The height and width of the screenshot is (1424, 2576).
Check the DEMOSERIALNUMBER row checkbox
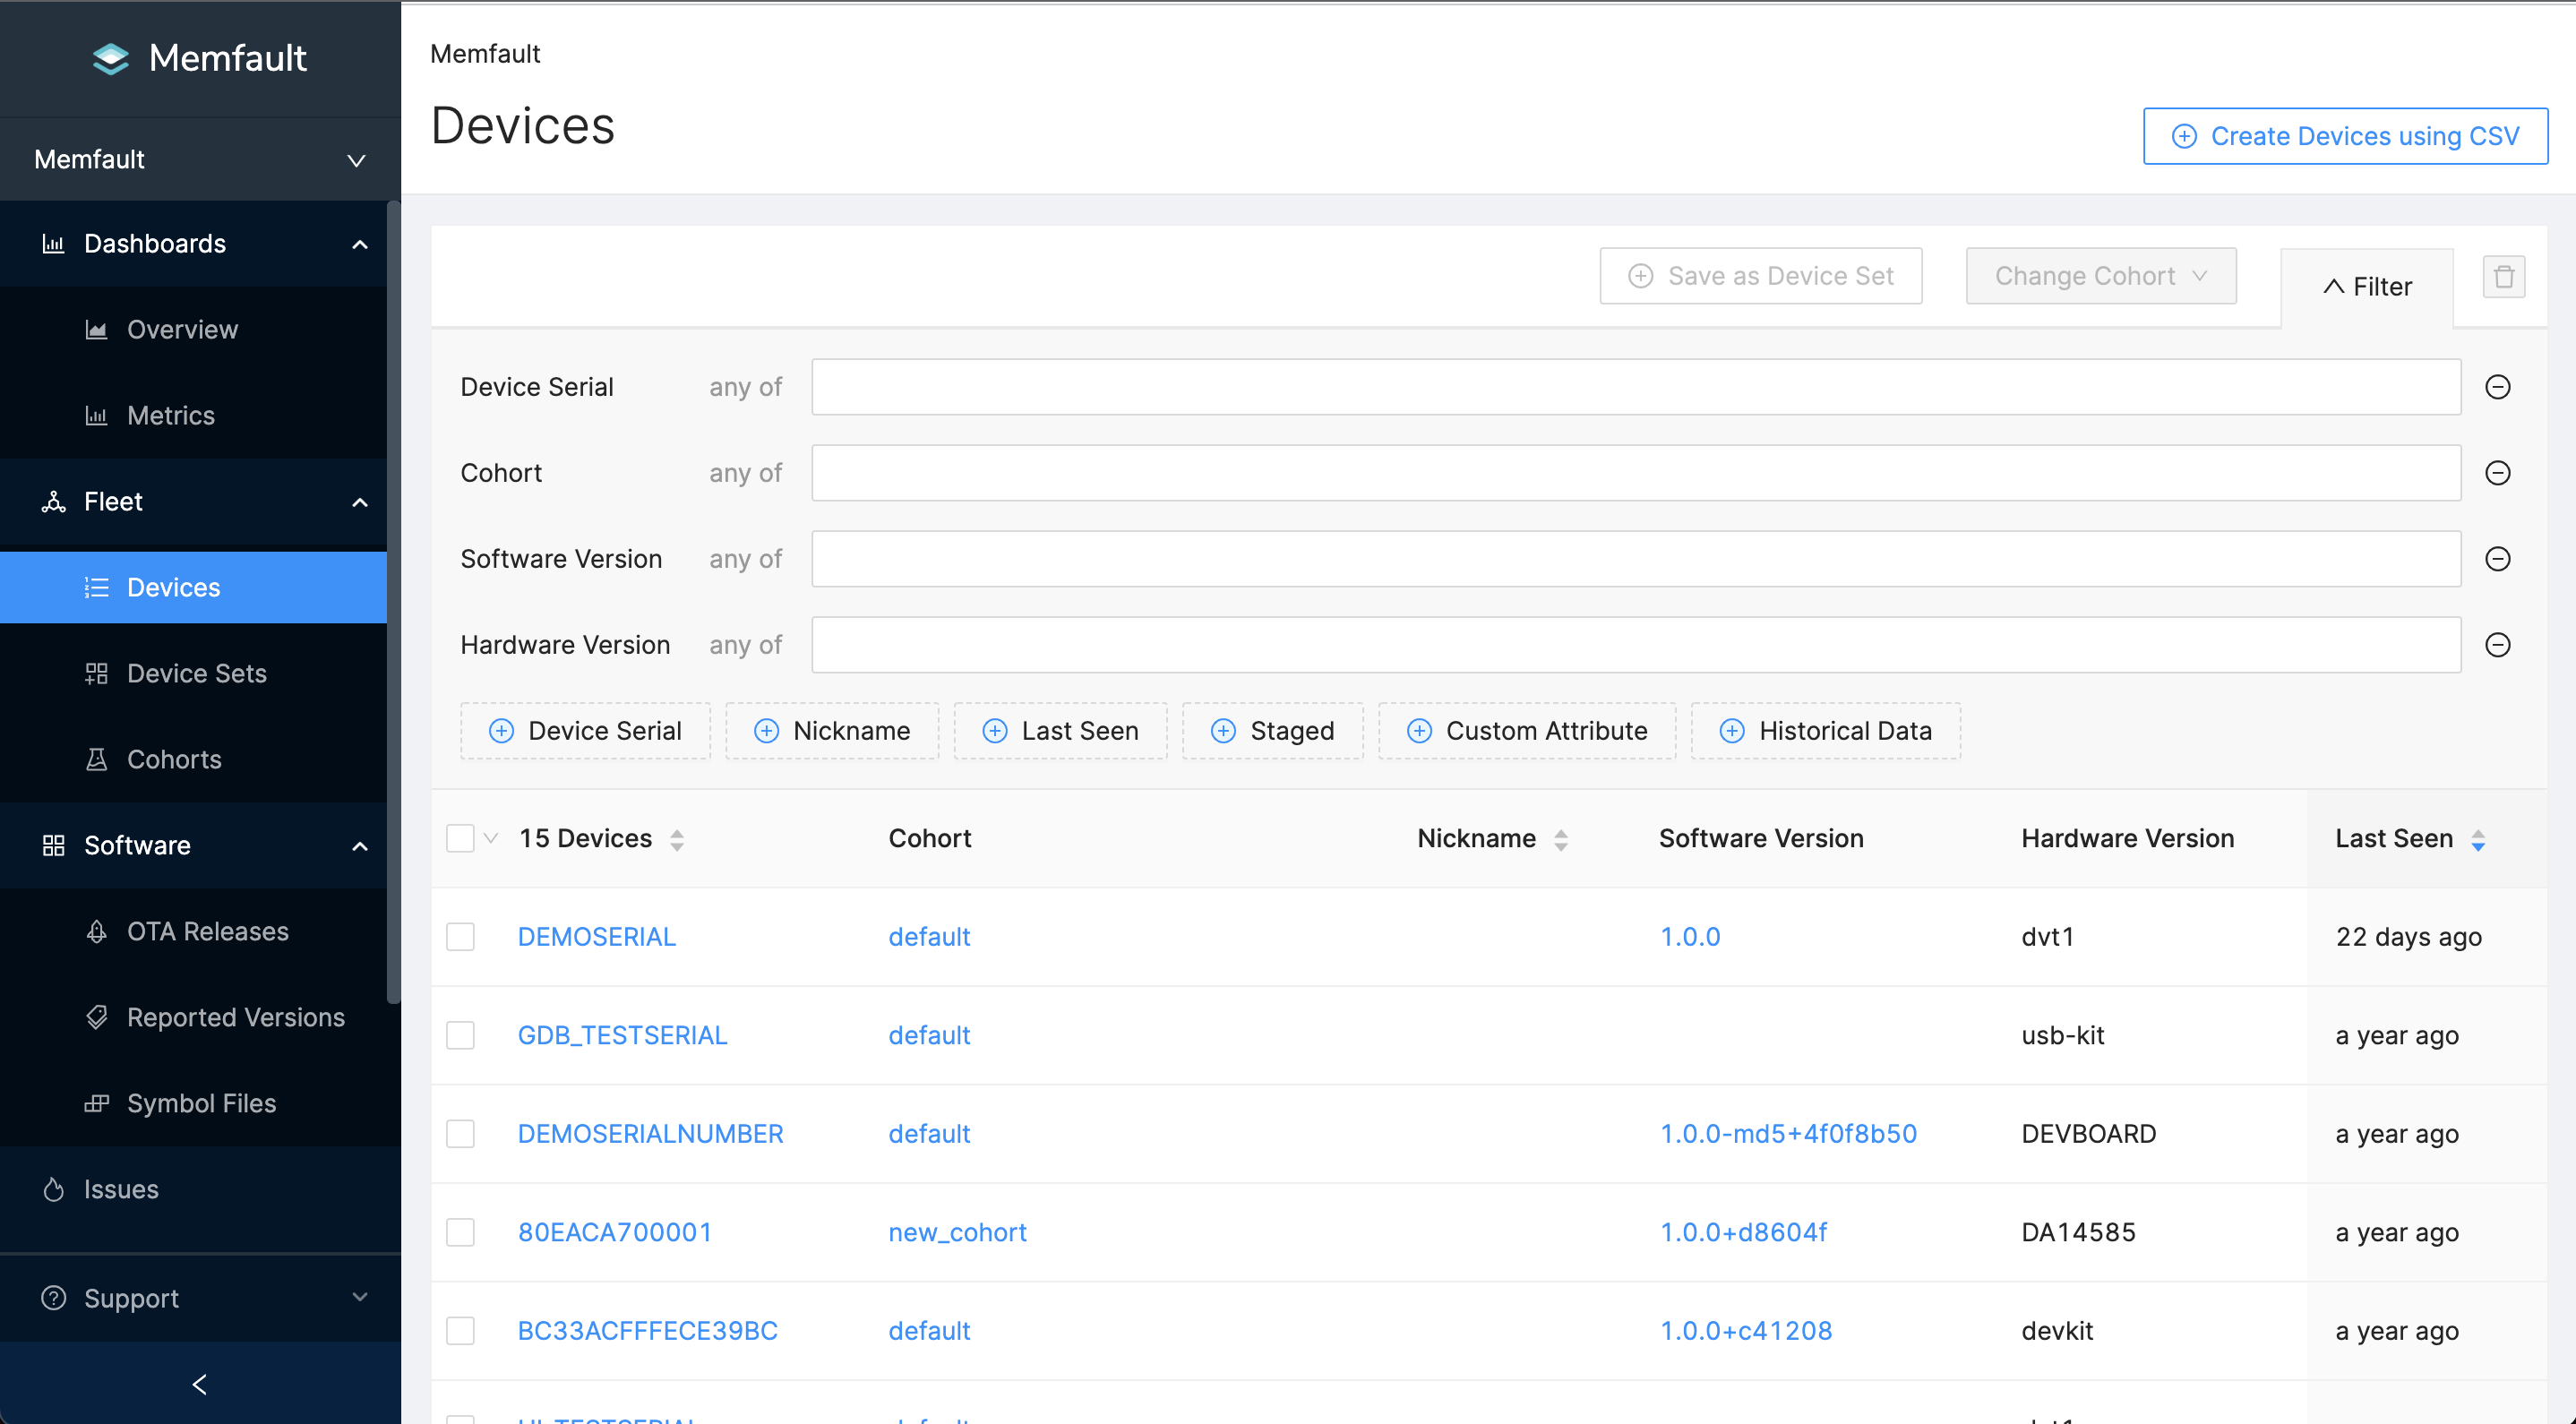coord(460,1134)
